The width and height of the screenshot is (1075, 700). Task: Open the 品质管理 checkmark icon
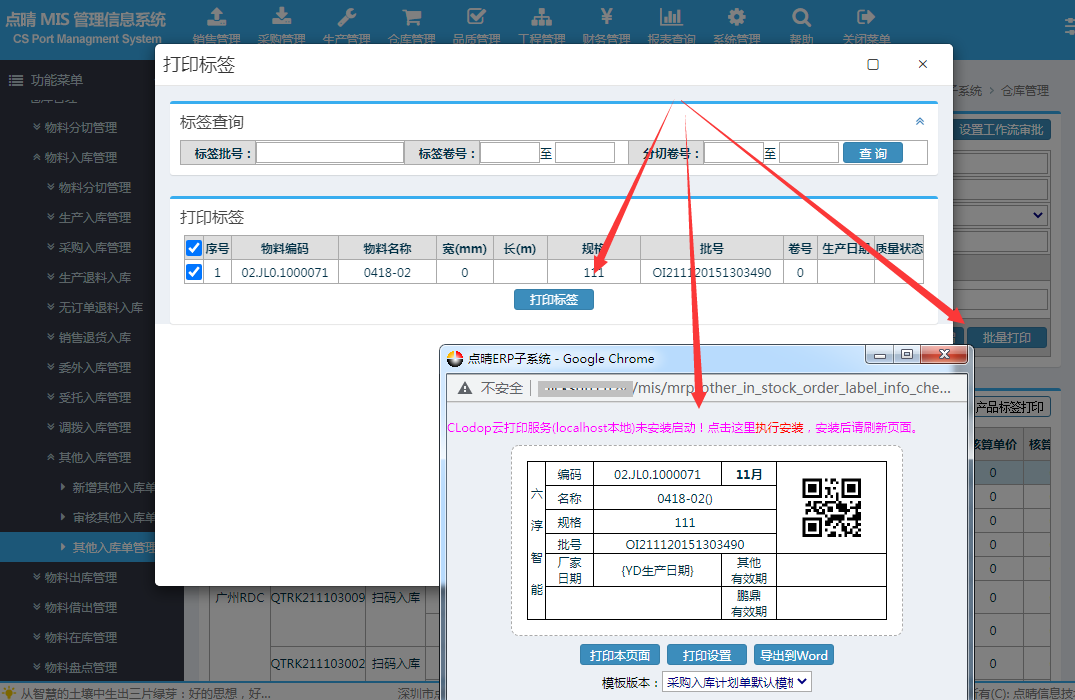(476, 17)
